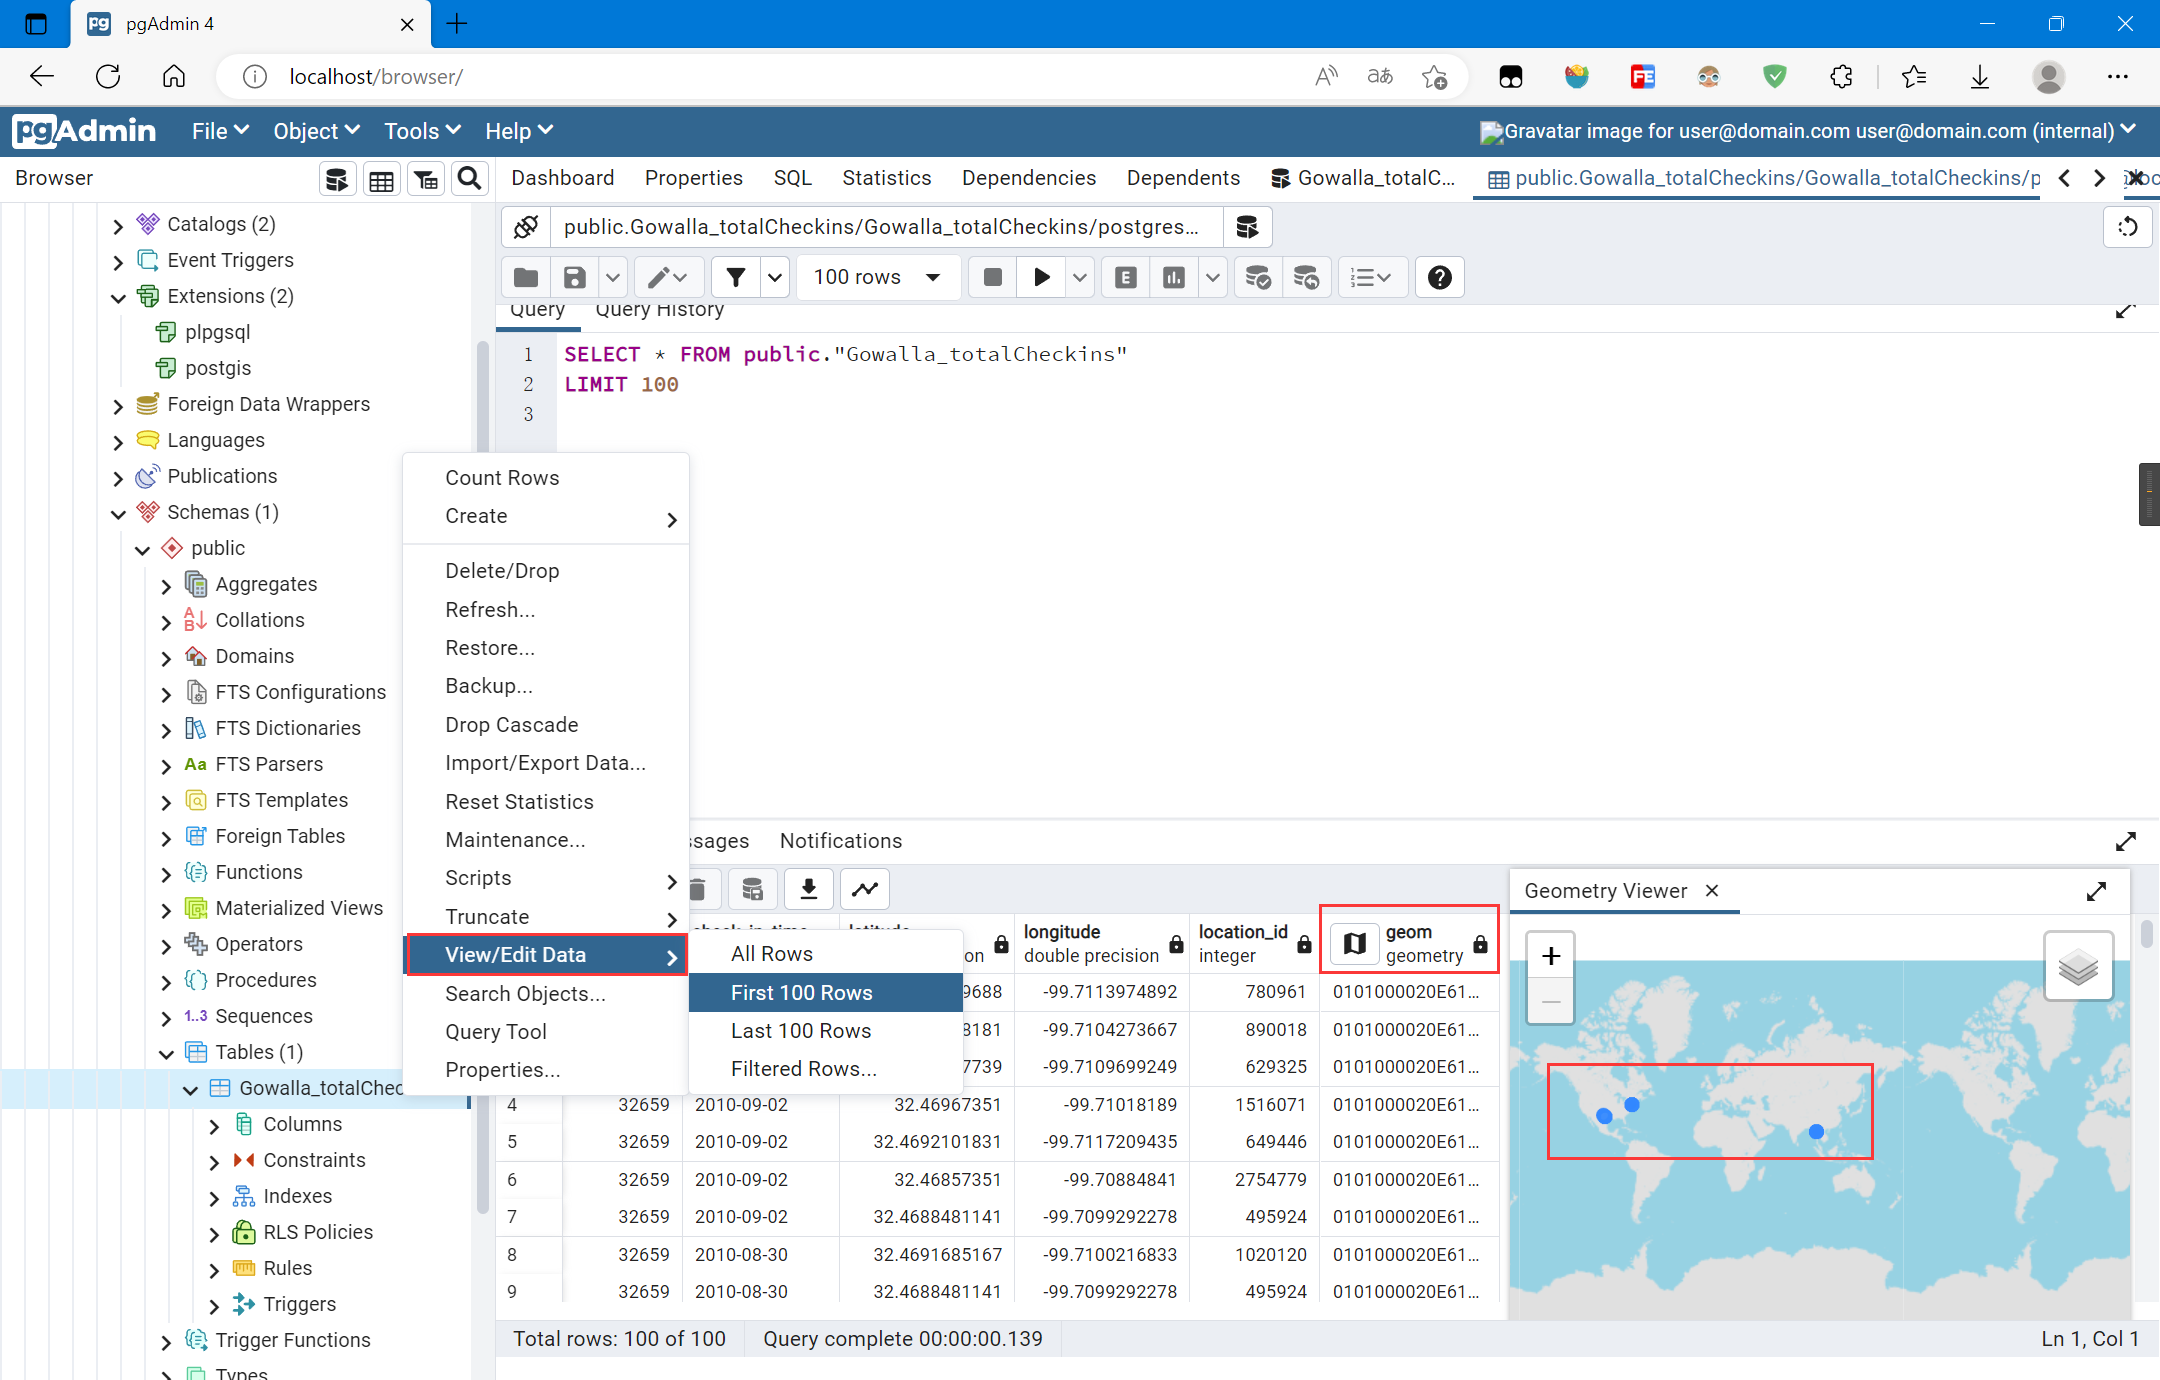Close the Geometry Viewer tab

(x=1712, y=890)
